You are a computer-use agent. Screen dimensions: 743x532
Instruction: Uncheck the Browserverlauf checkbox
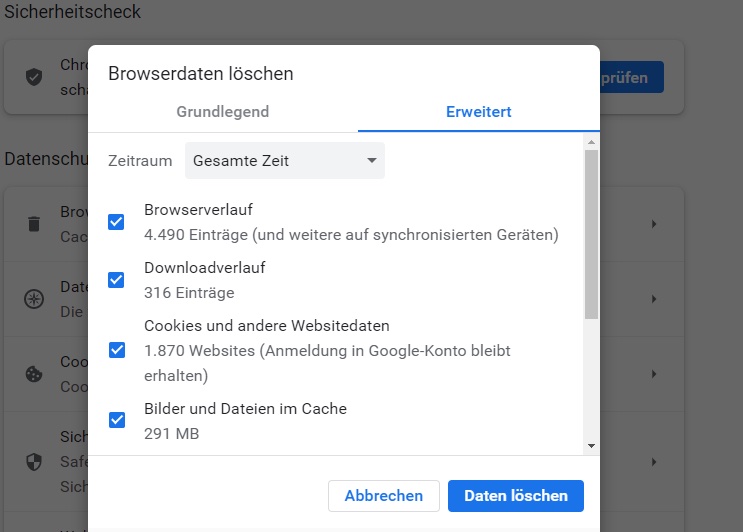click(x=116, y=222)
